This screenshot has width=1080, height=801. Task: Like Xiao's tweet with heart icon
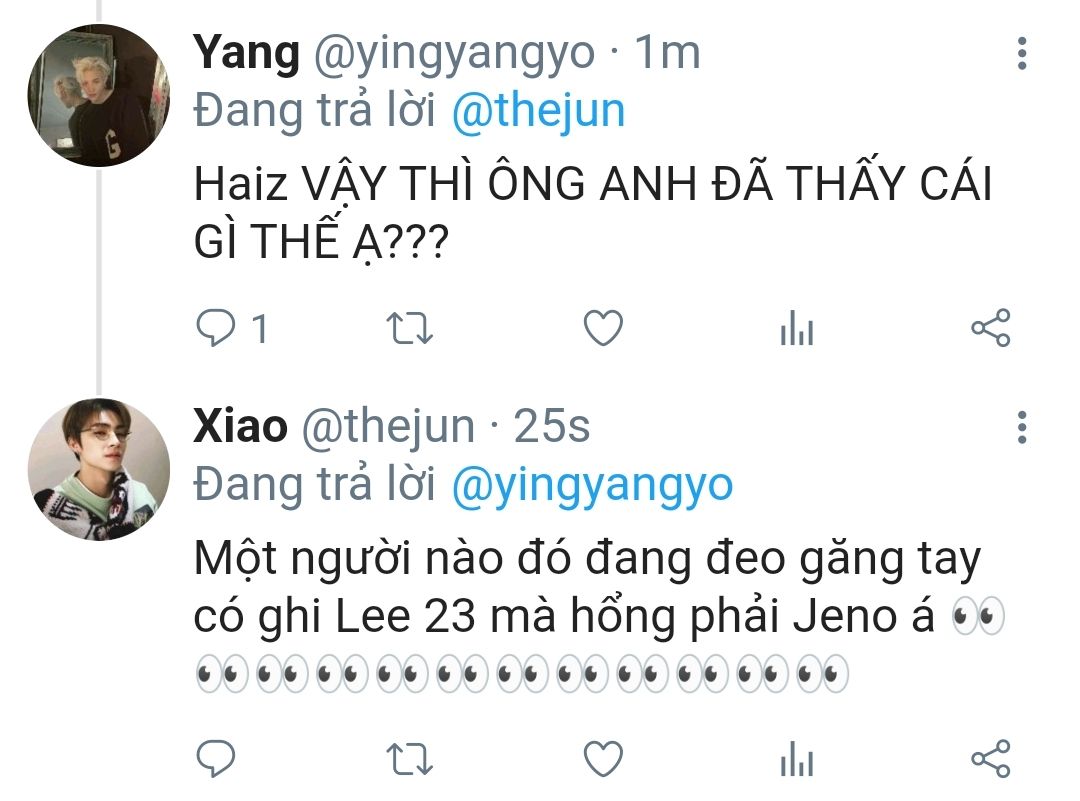tap(603, 759)
